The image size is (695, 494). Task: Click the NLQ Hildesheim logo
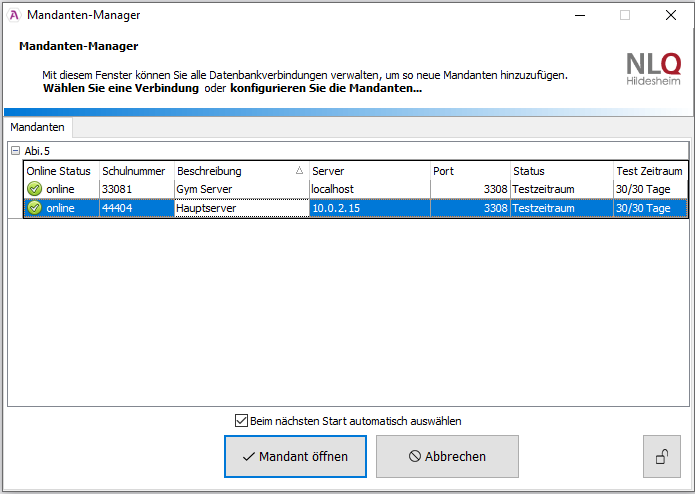[x=653, y=69]
